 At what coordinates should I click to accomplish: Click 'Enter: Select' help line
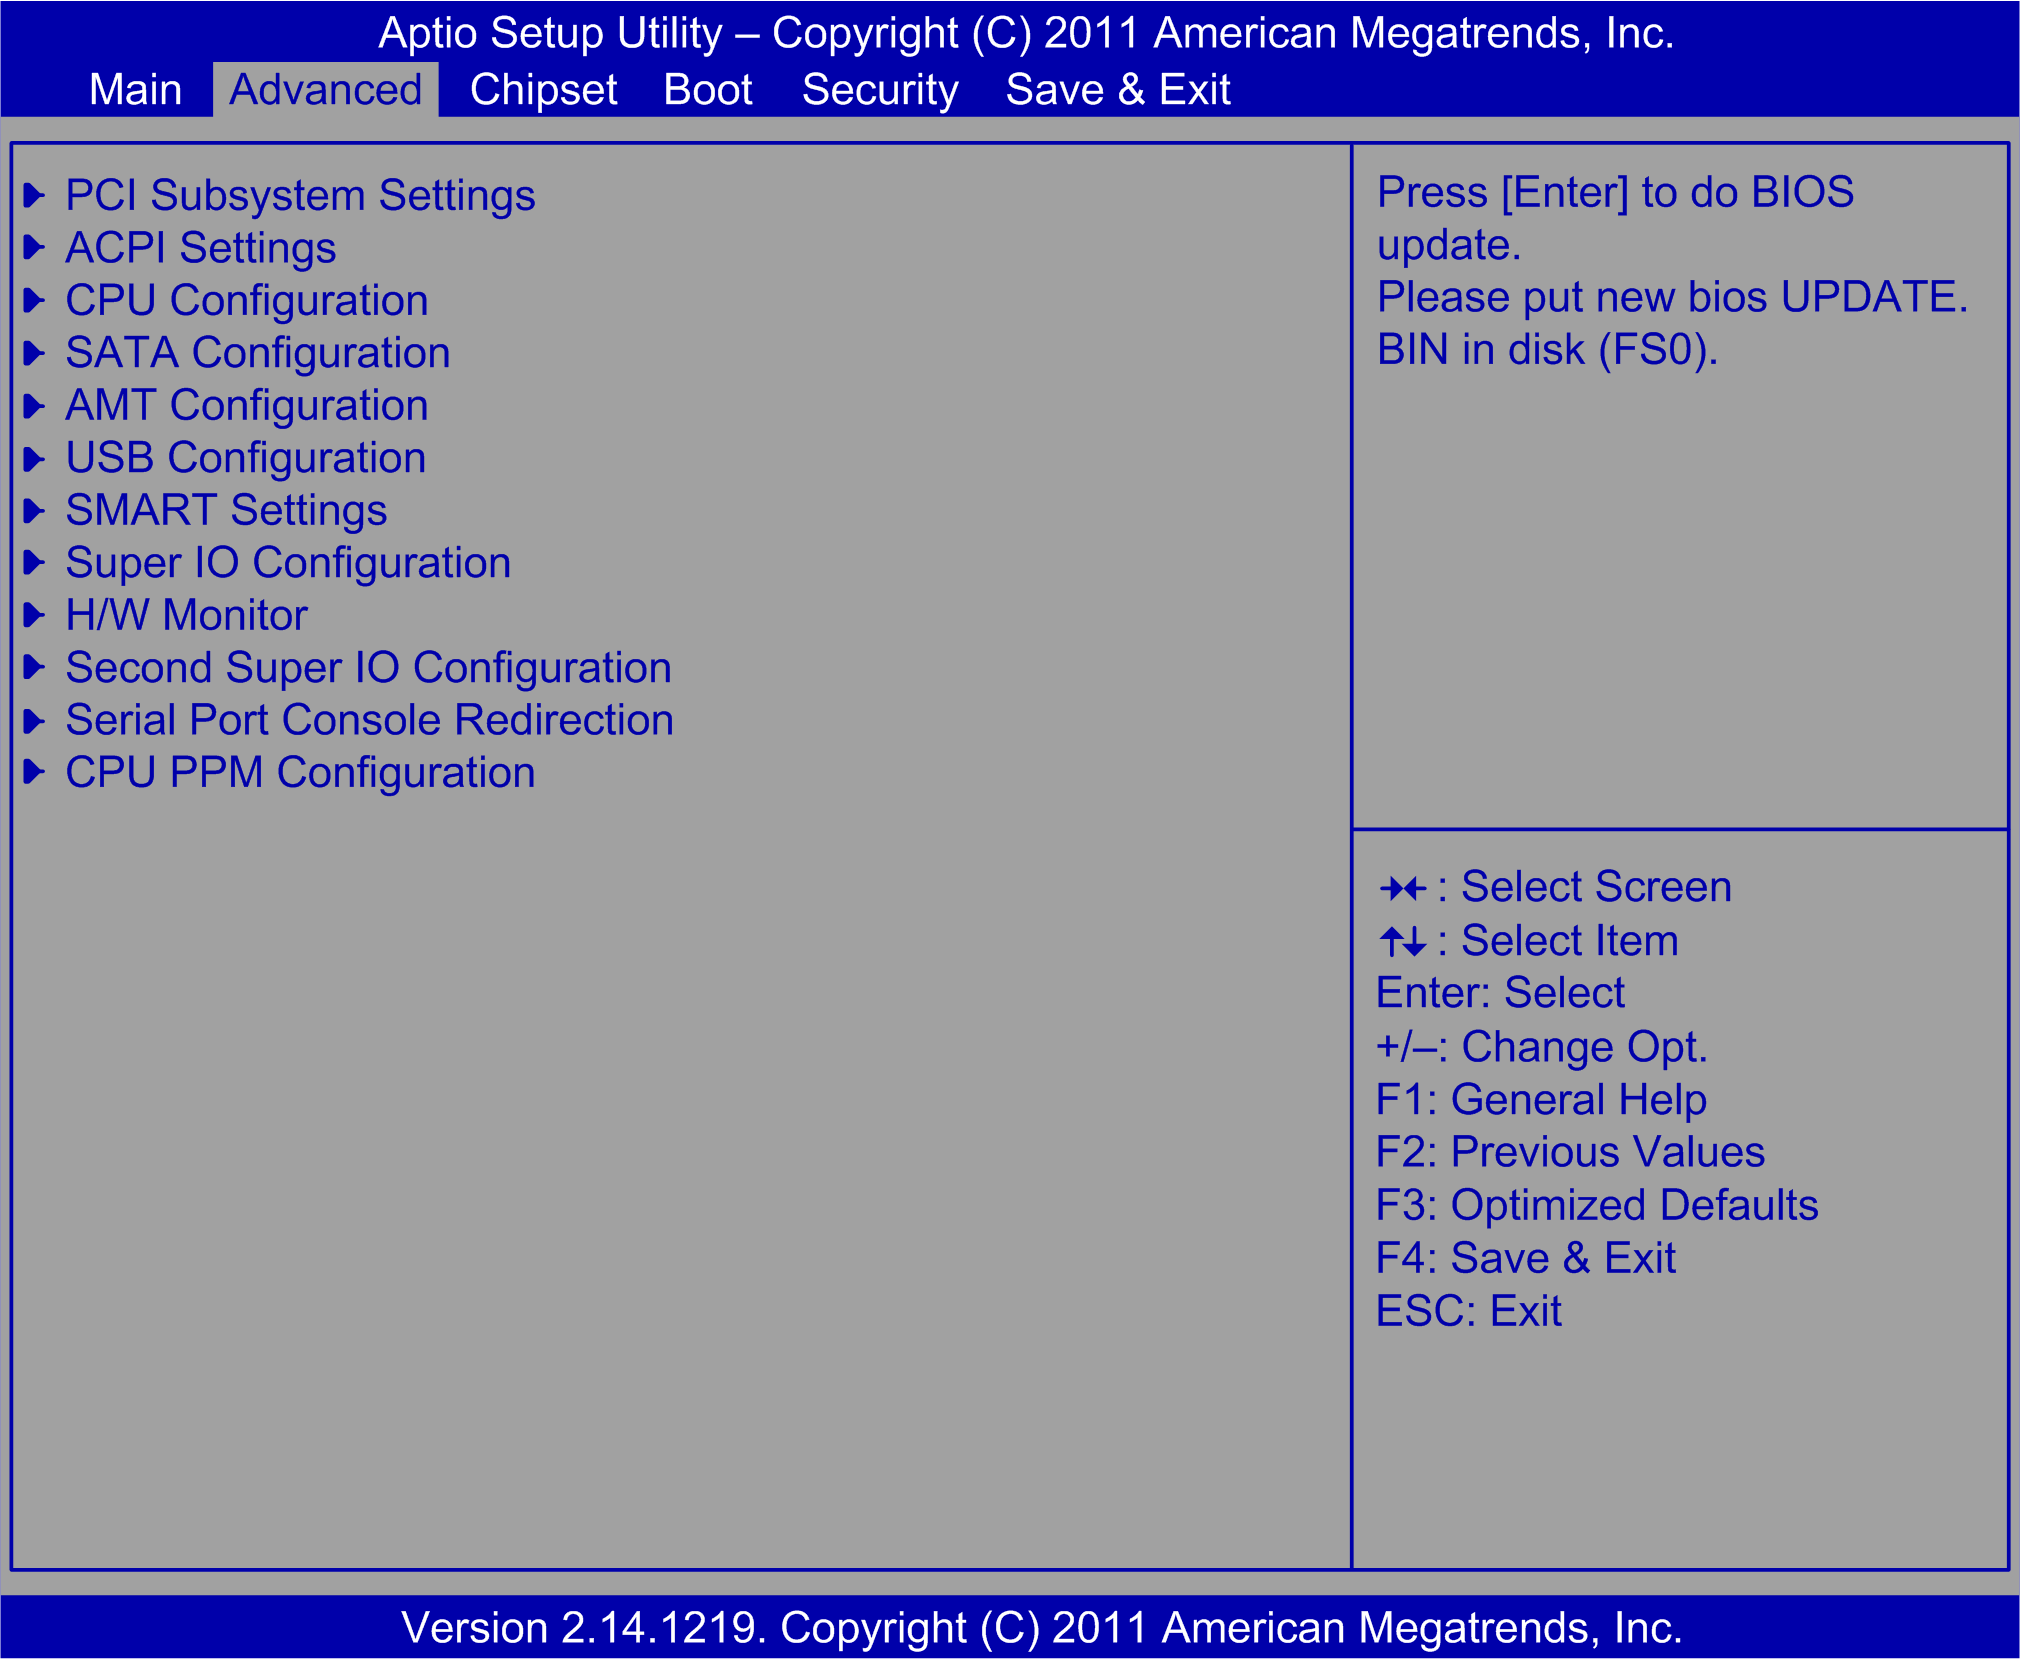[1500, 993]
